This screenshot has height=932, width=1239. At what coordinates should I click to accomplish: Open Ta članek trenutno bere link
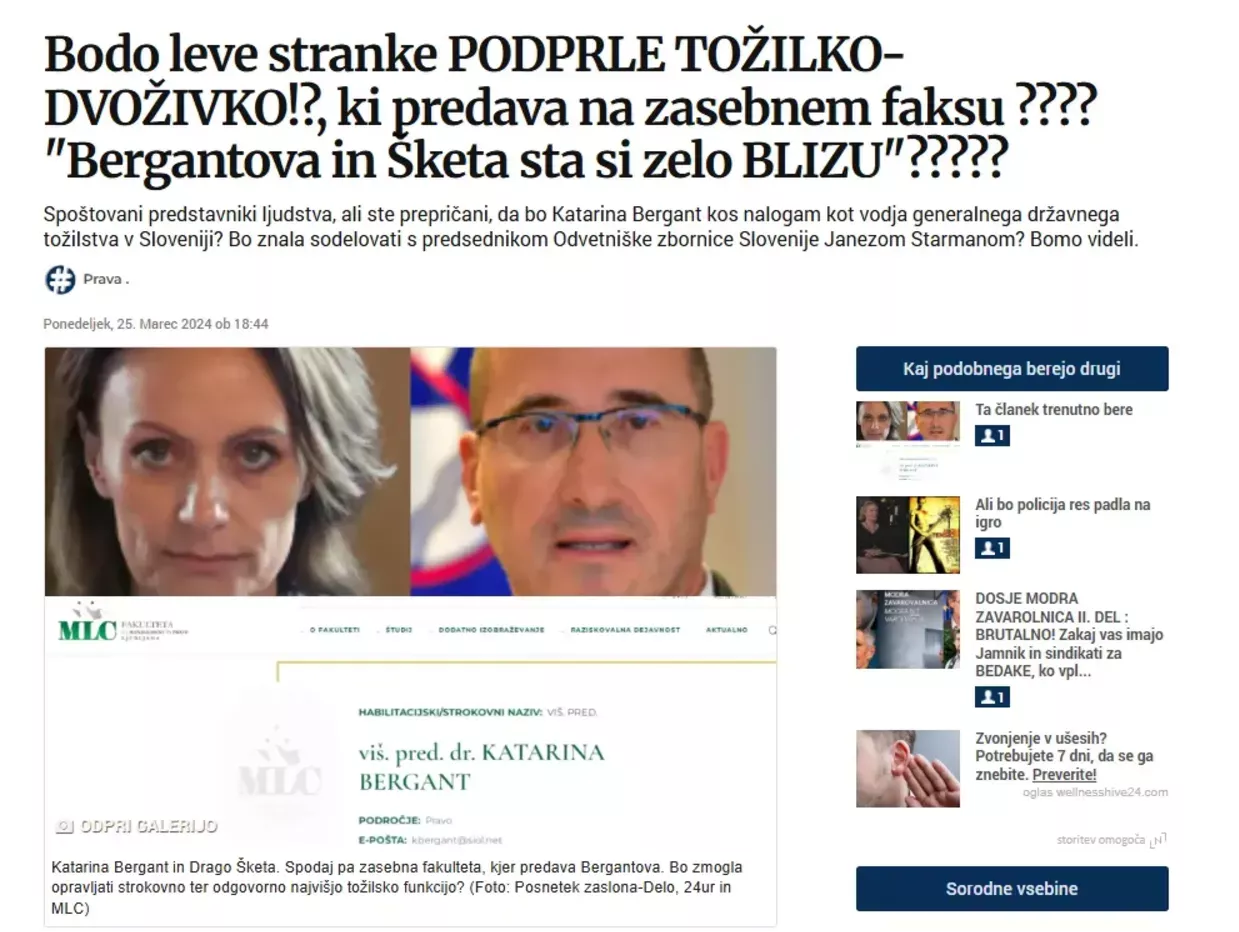[1054, 409]
